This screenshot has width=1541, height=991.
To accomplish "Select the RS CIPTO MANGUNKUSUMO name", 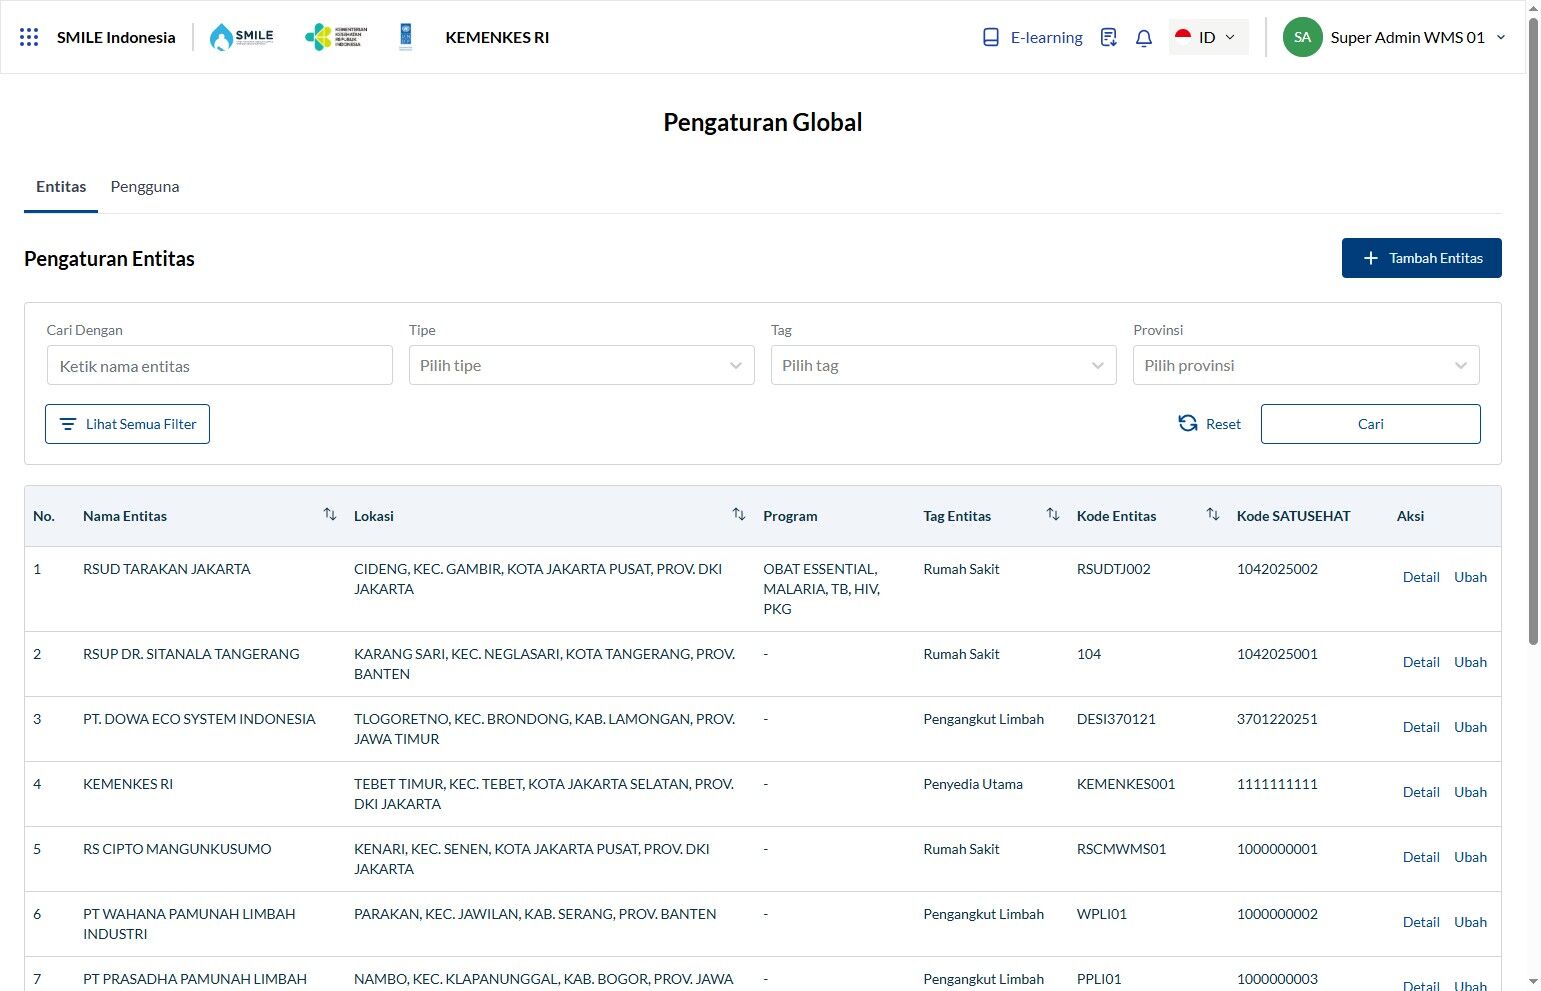I will click(x=177, y=849).
